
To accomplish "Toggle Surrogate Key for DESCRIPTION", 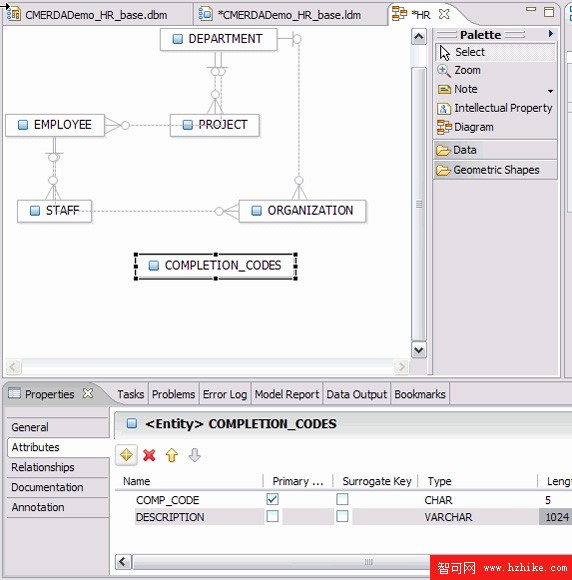I will pyautogui.click(x=342, y=516).
